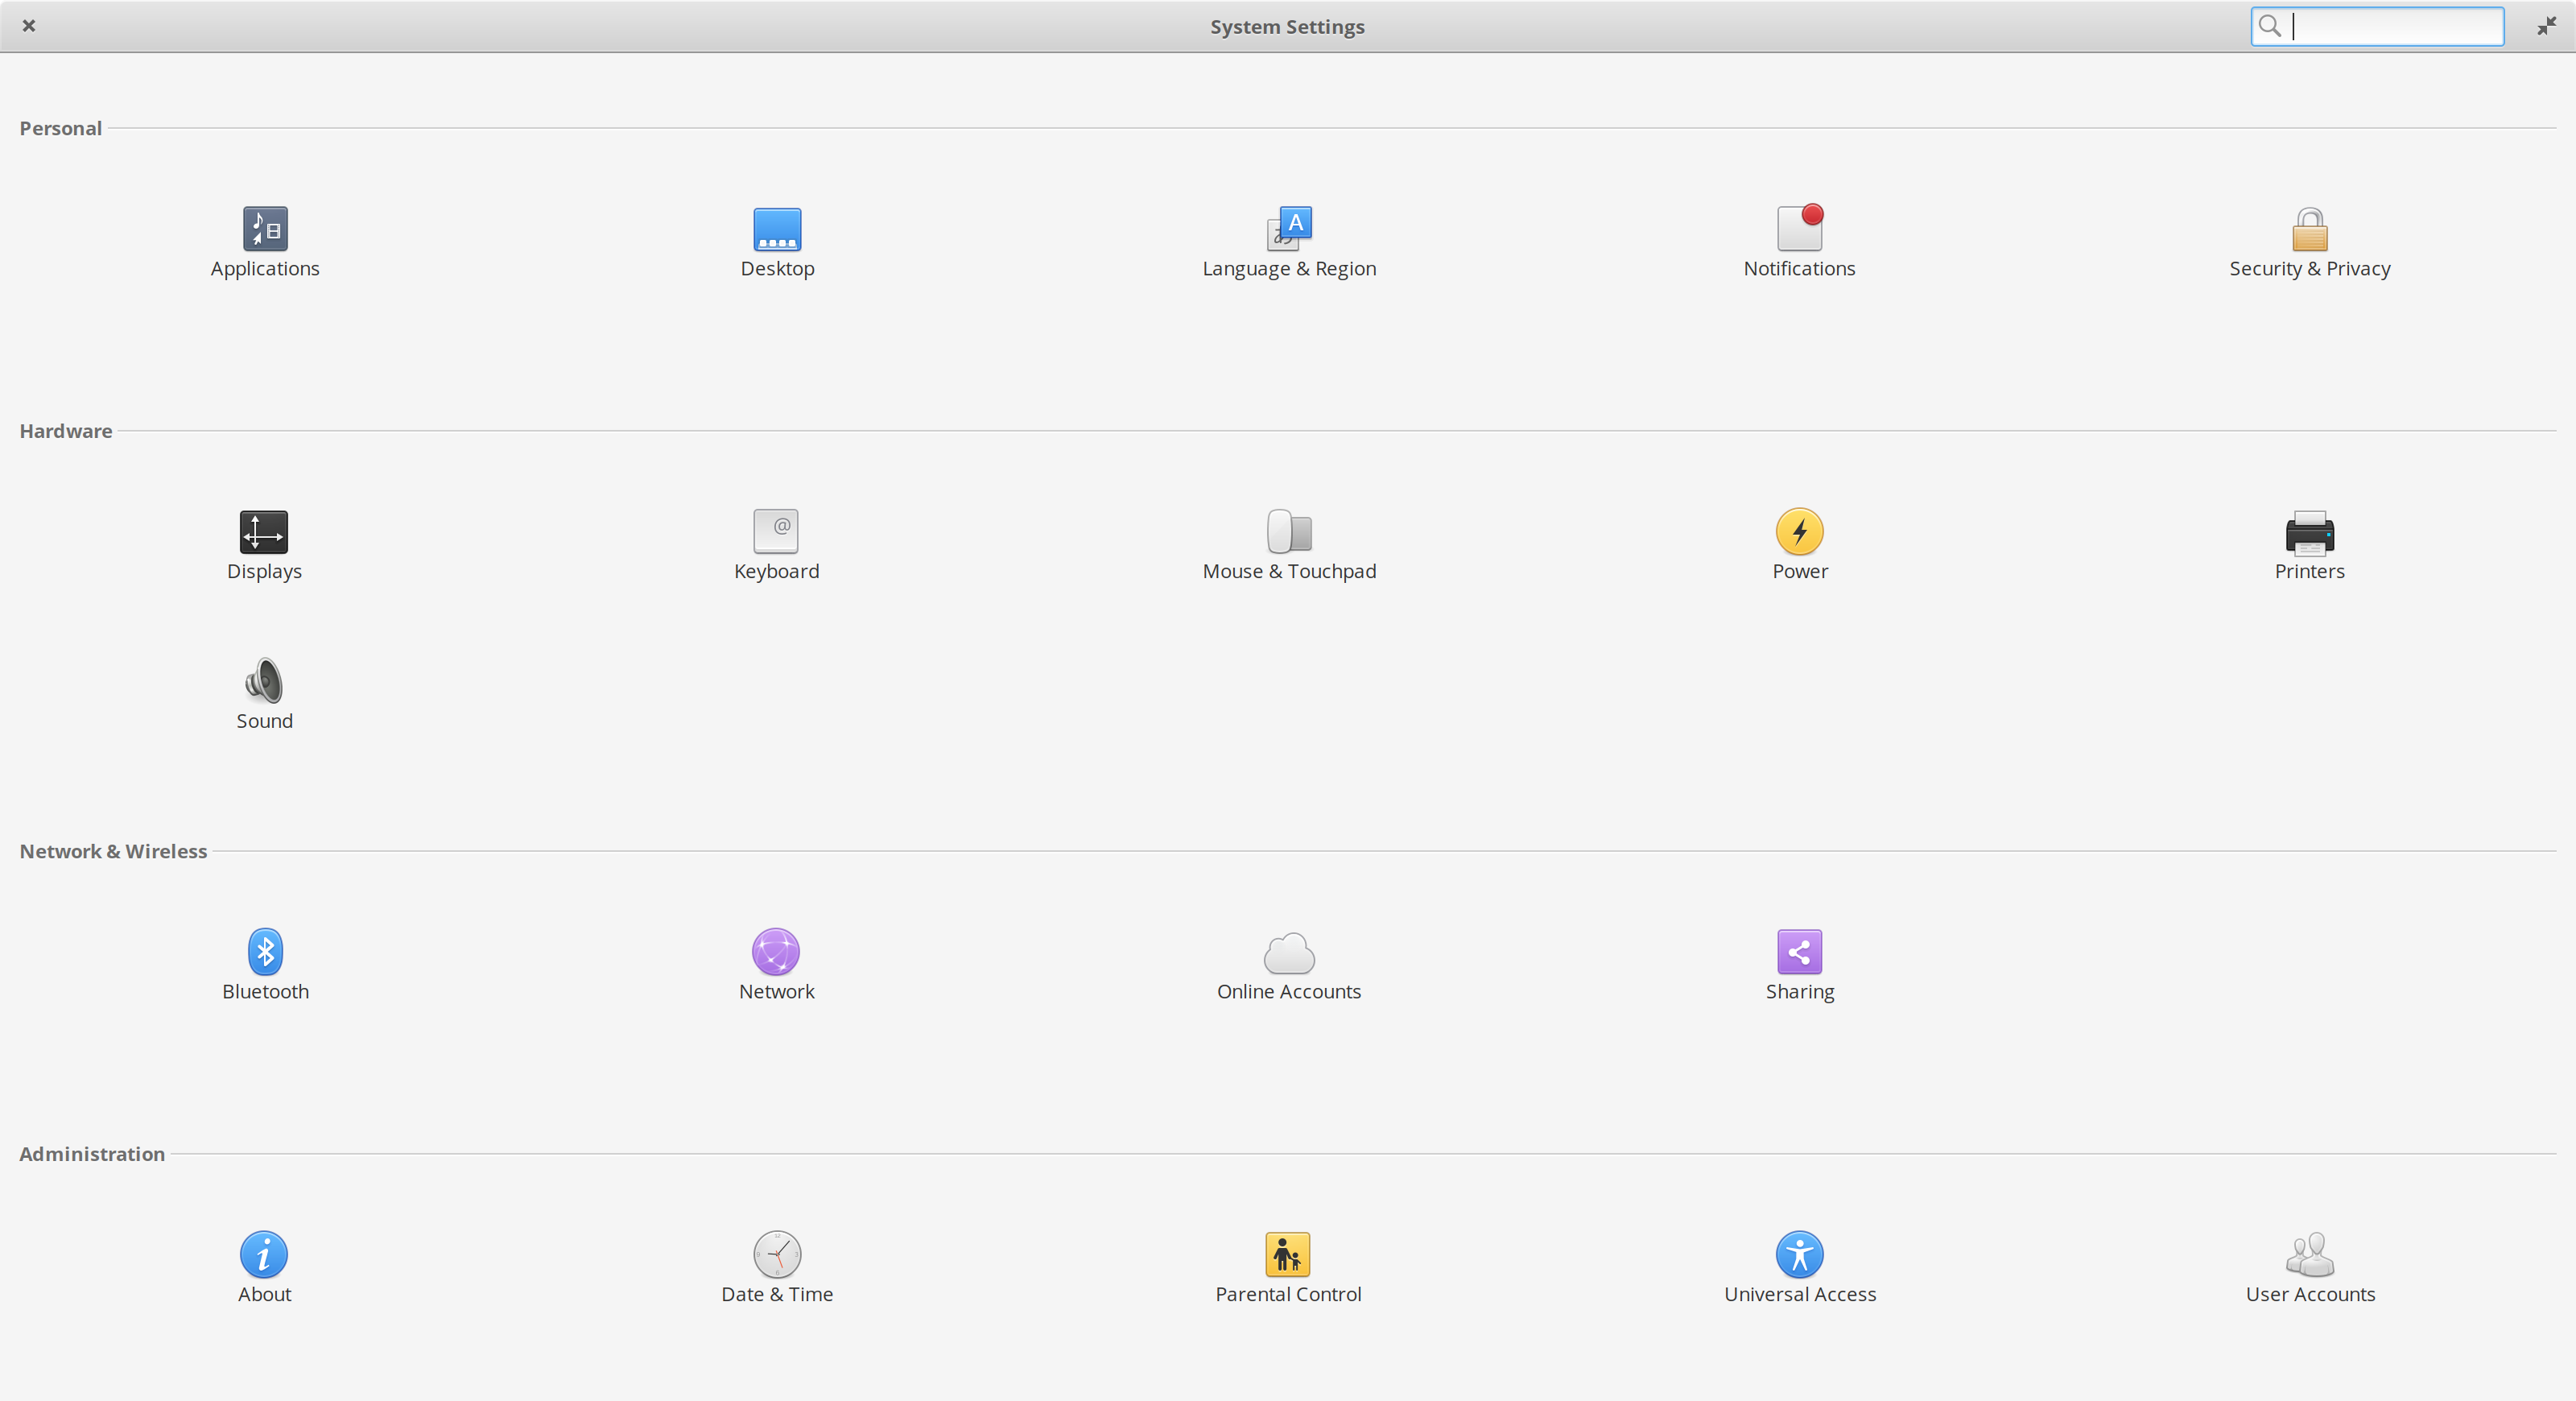Open User Accounts settings
This screenshot has width=2576, height=1401.
2309,1267
